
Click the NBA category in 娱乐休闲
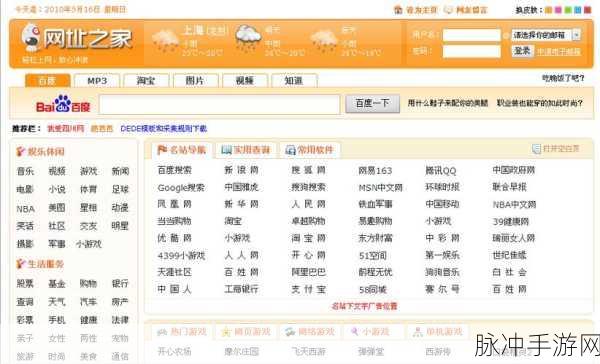[26, 209]
